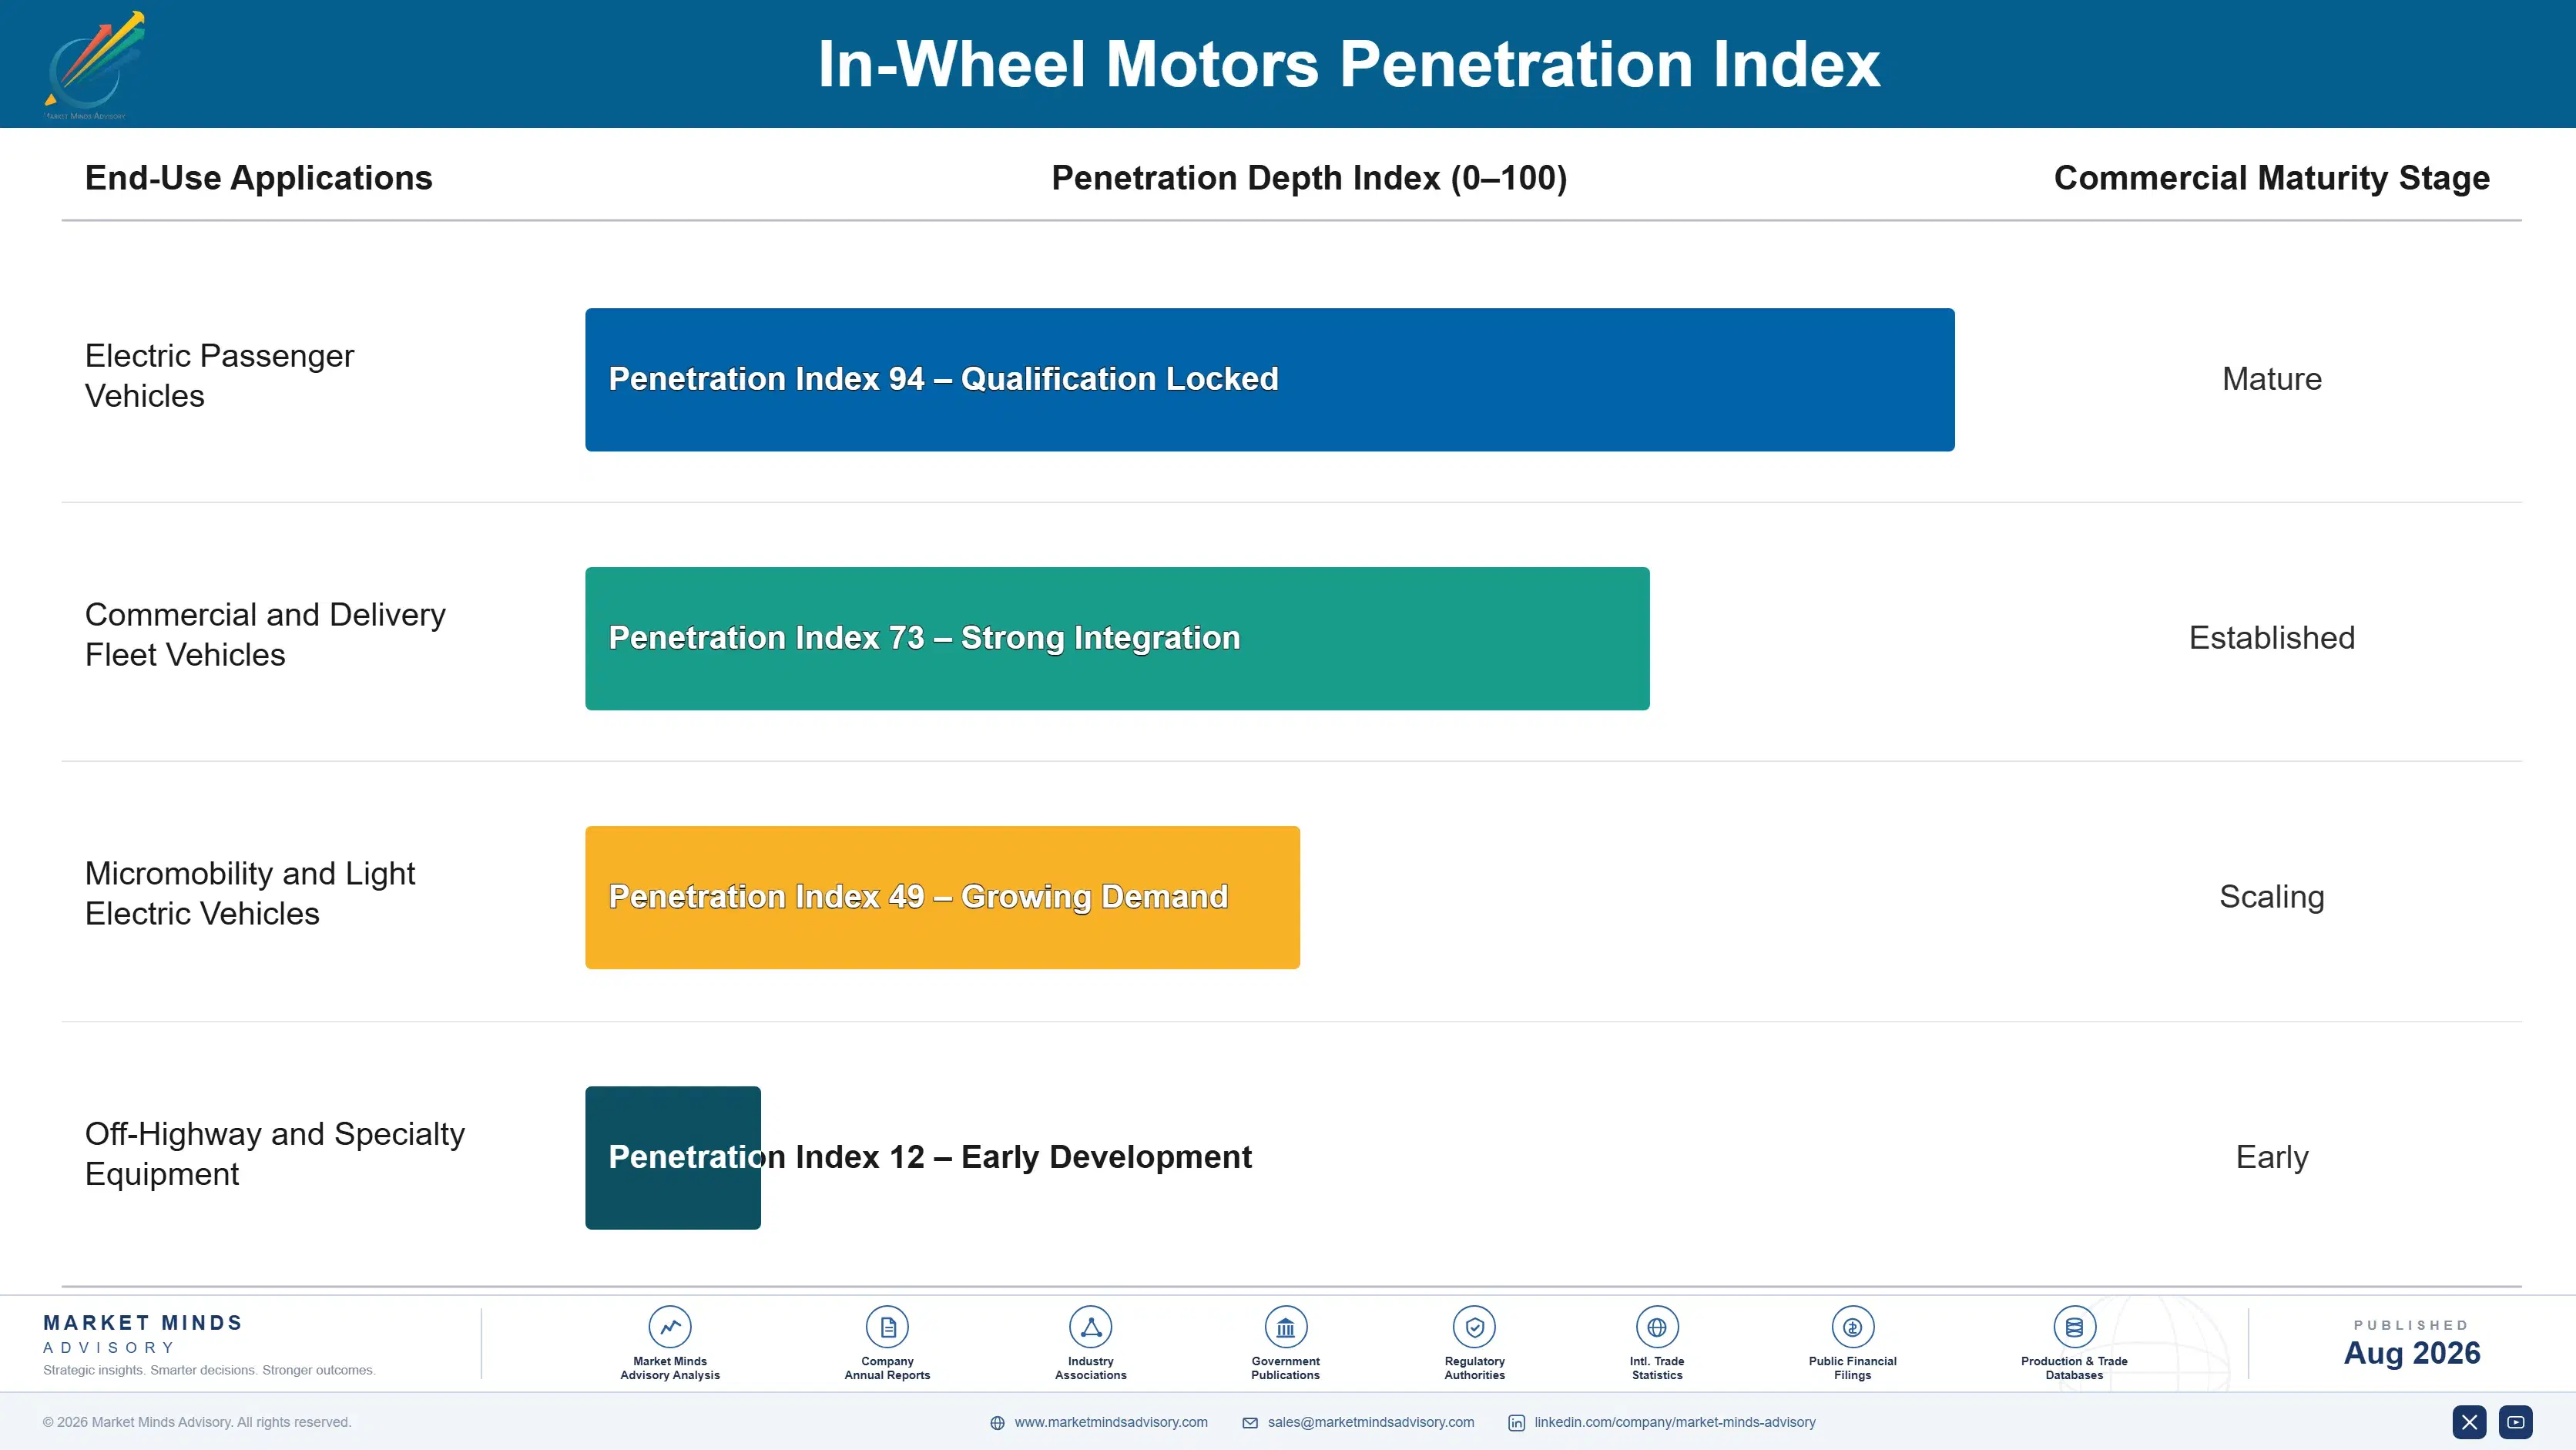The height and width of the screenshot is (1450, 2576).
Task: Click the Scaling maturity stage text
Action: (x=2272, y=897)
